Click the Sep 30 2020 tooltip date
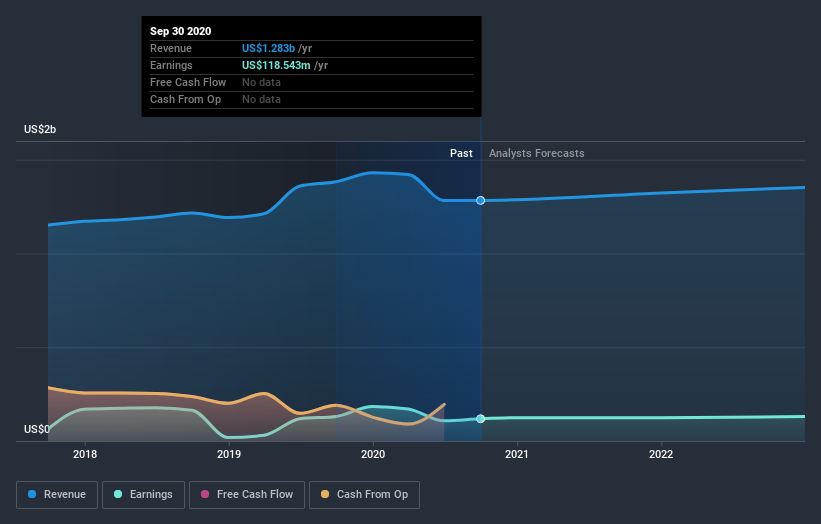This screenshot has width=821, height=524. pos(181,31)
